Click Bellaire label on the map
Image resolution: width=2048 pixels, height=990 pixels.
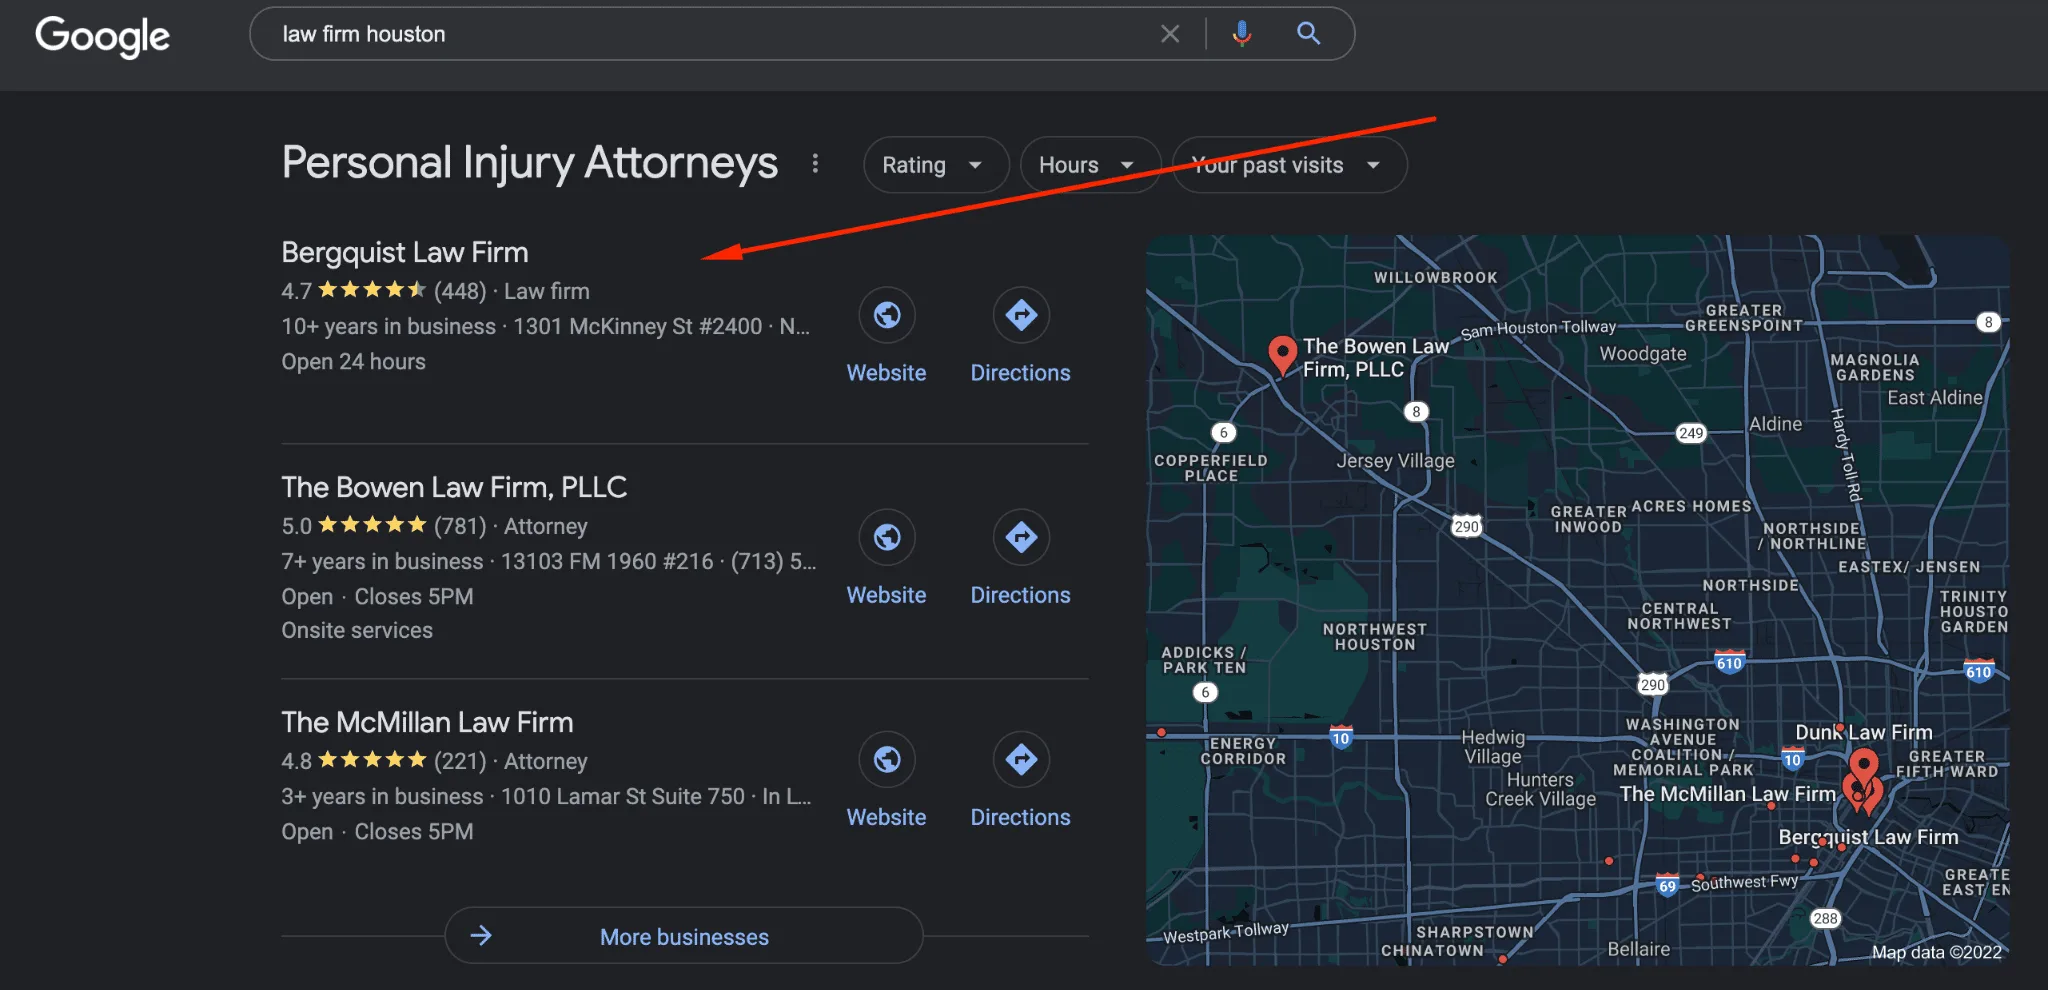click(x=1638, y=949)
